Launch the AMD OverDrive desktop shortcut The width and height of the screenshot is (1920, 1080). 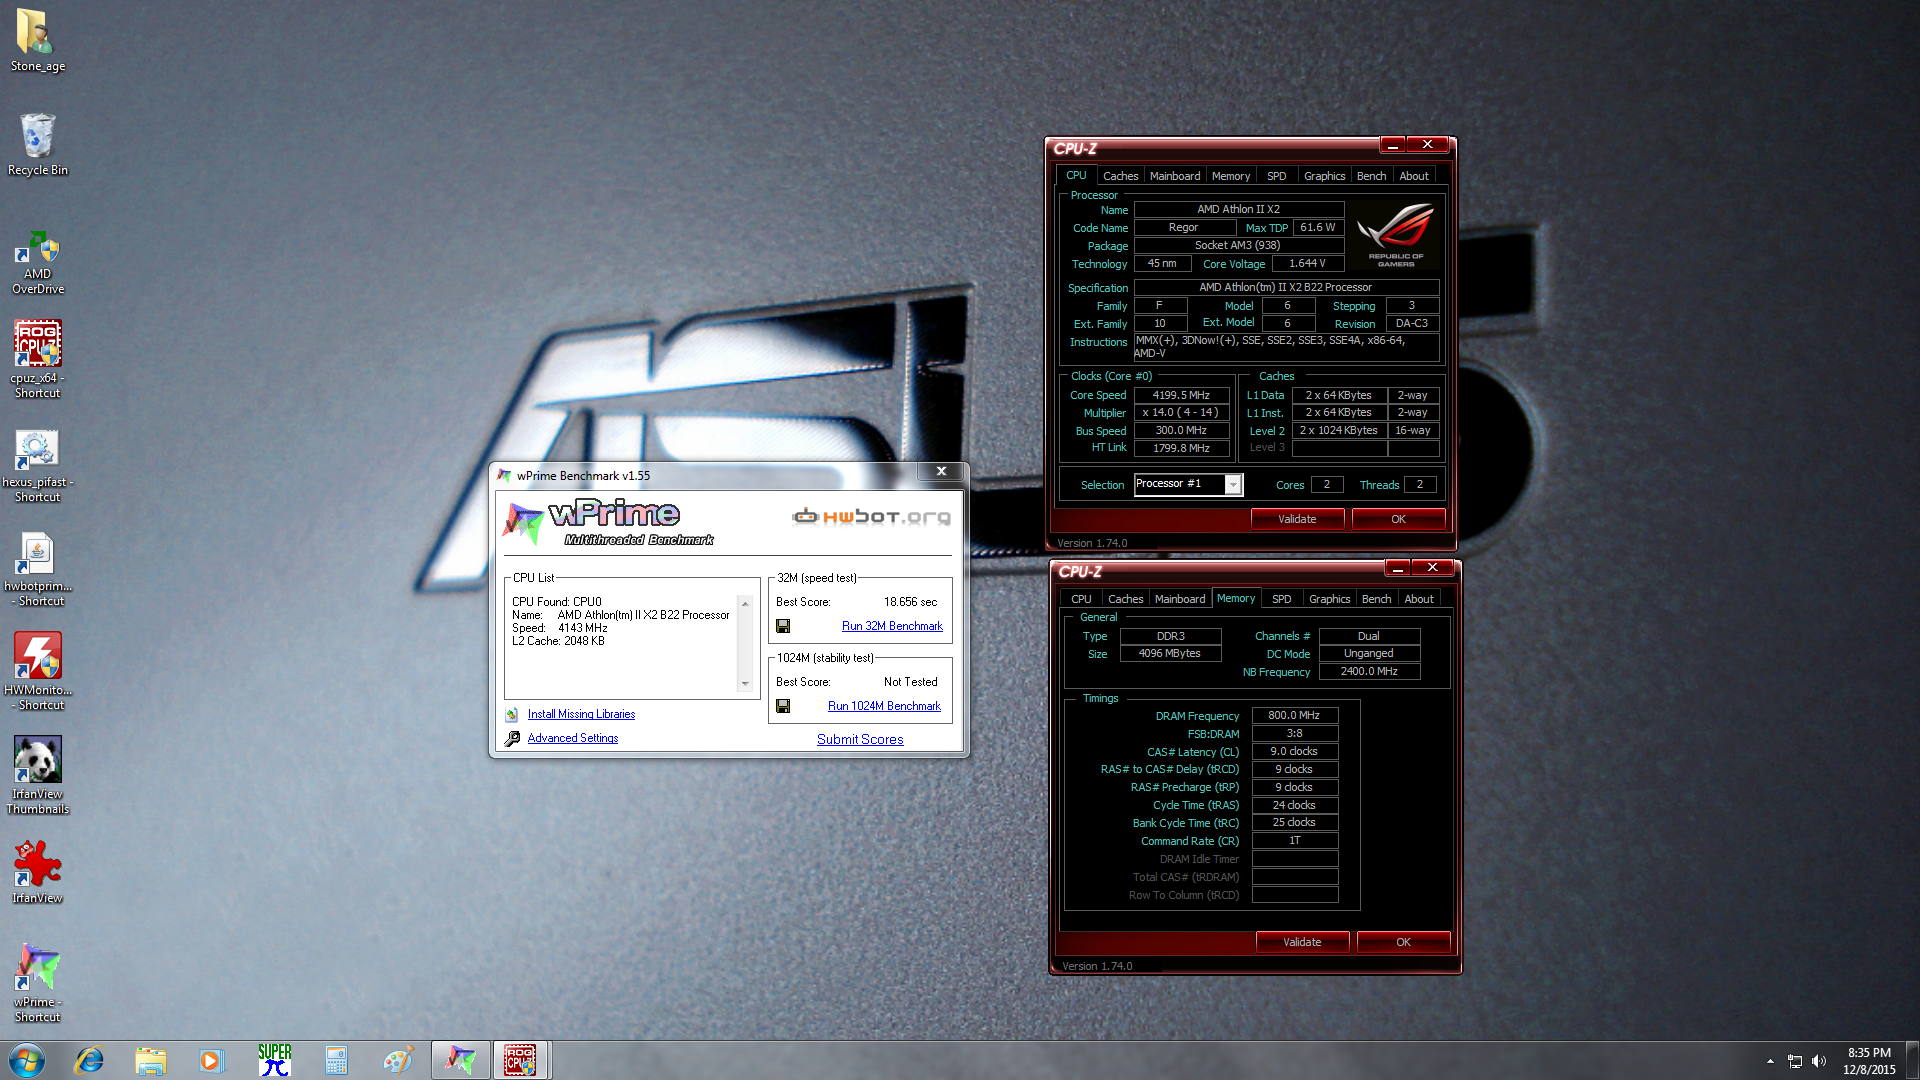(x=37, y=262)
